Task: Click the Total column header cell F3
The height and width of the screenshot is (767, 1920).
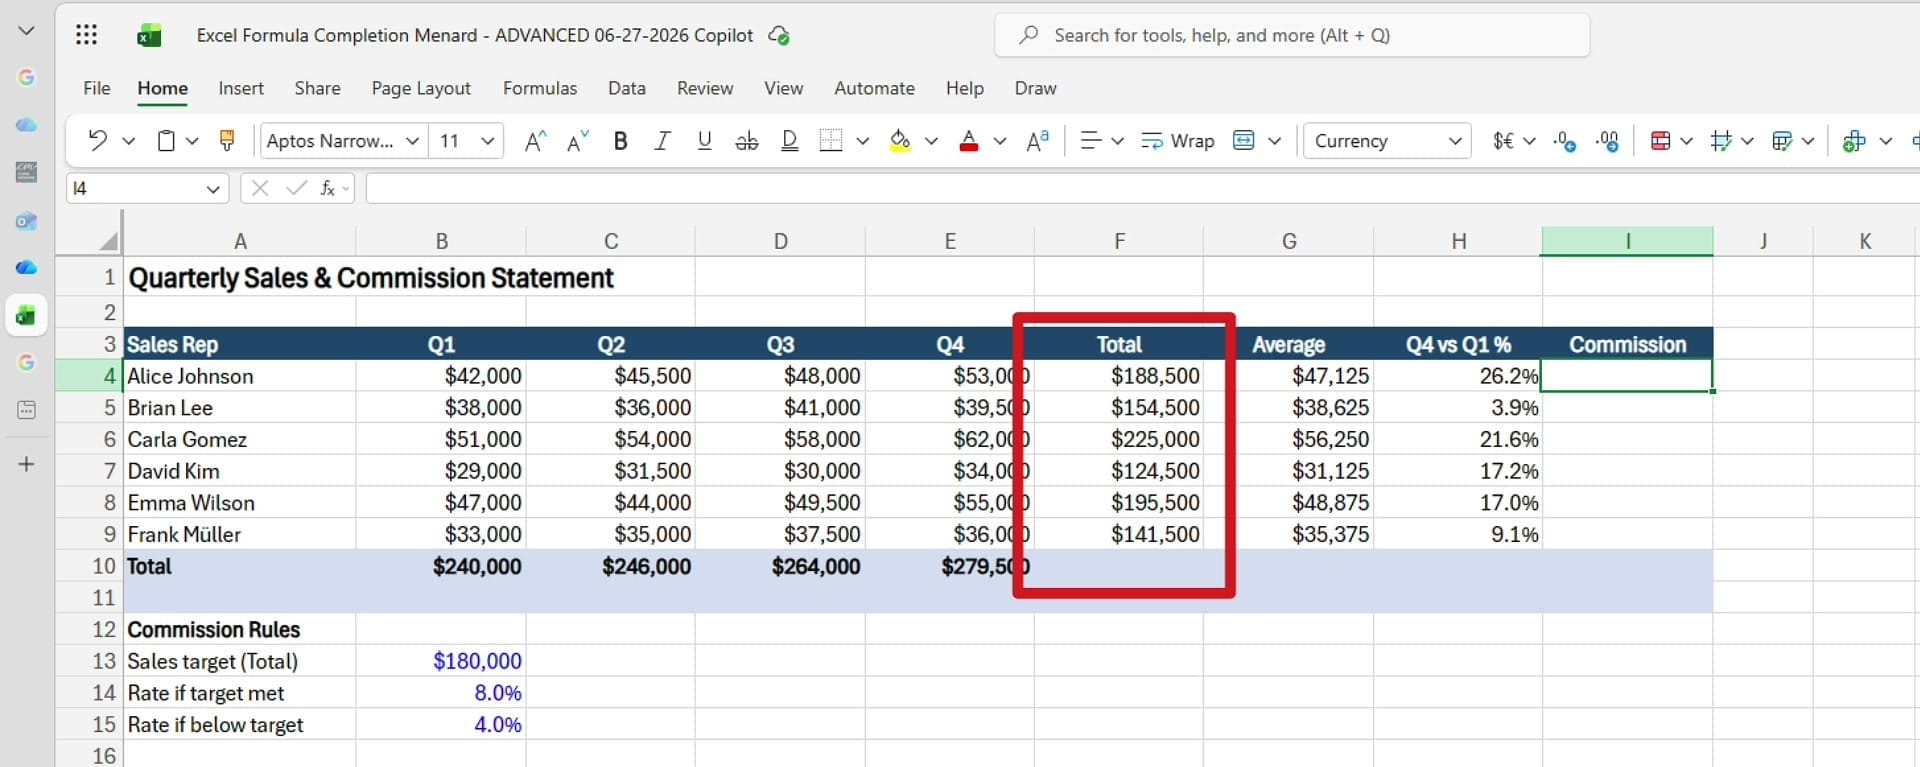Action: click(x=1119, y=344)
